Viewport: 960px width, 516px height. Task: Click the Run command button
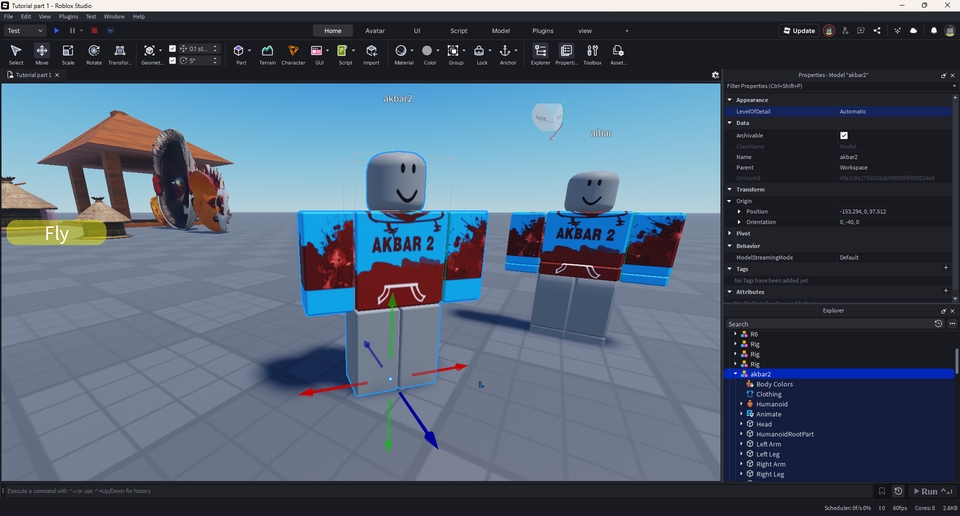pos(933,491)
